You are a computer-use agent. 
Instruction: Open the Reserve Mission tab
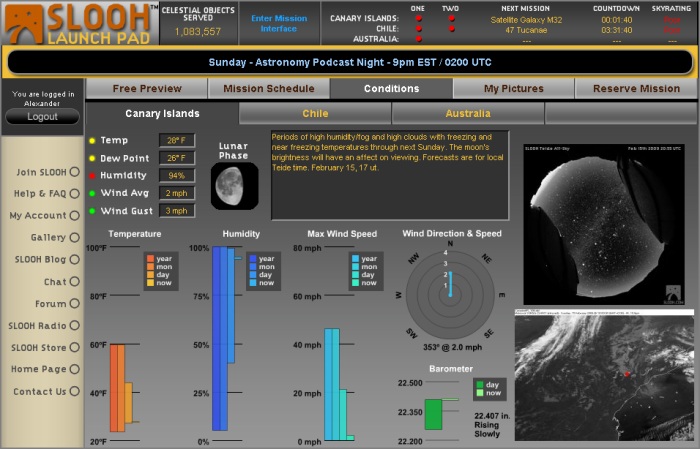point(636,88)
